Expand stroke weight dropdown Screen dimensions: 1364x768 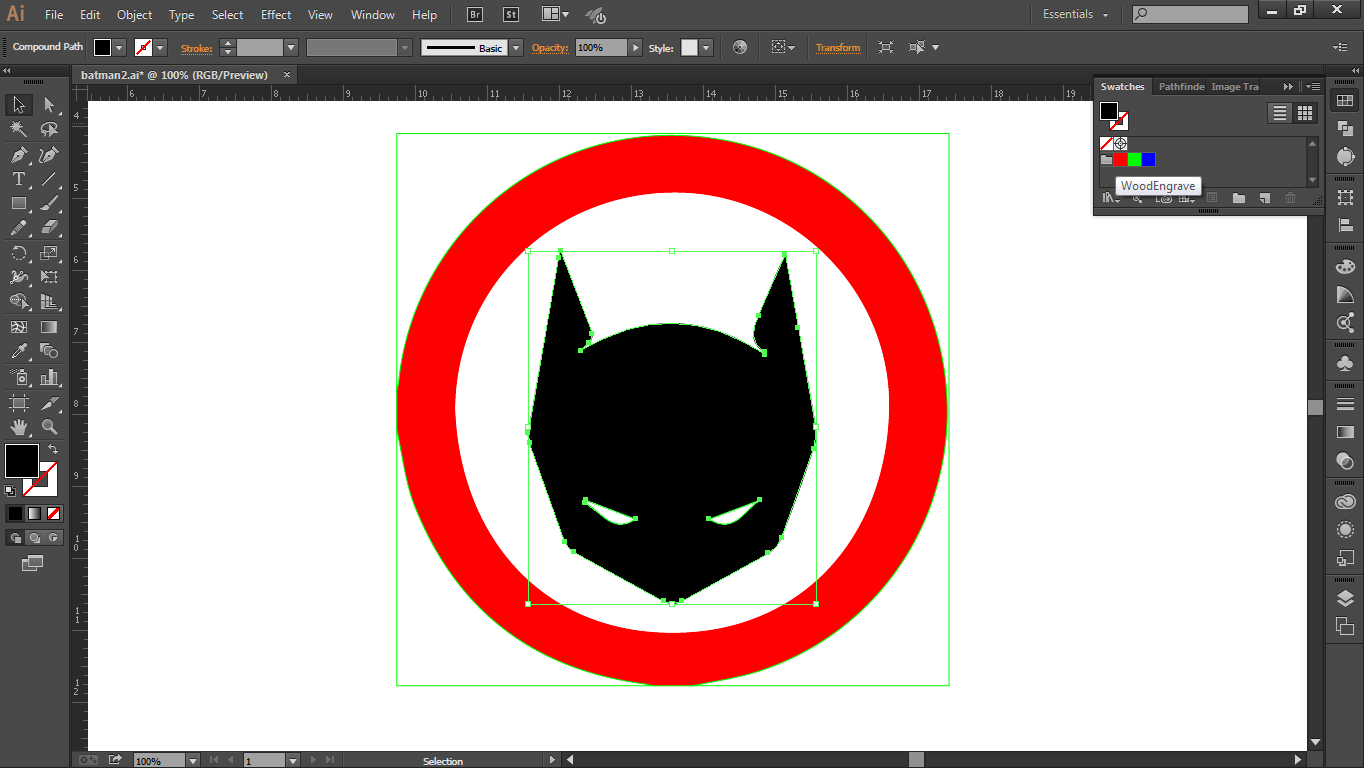click(291, 48)
